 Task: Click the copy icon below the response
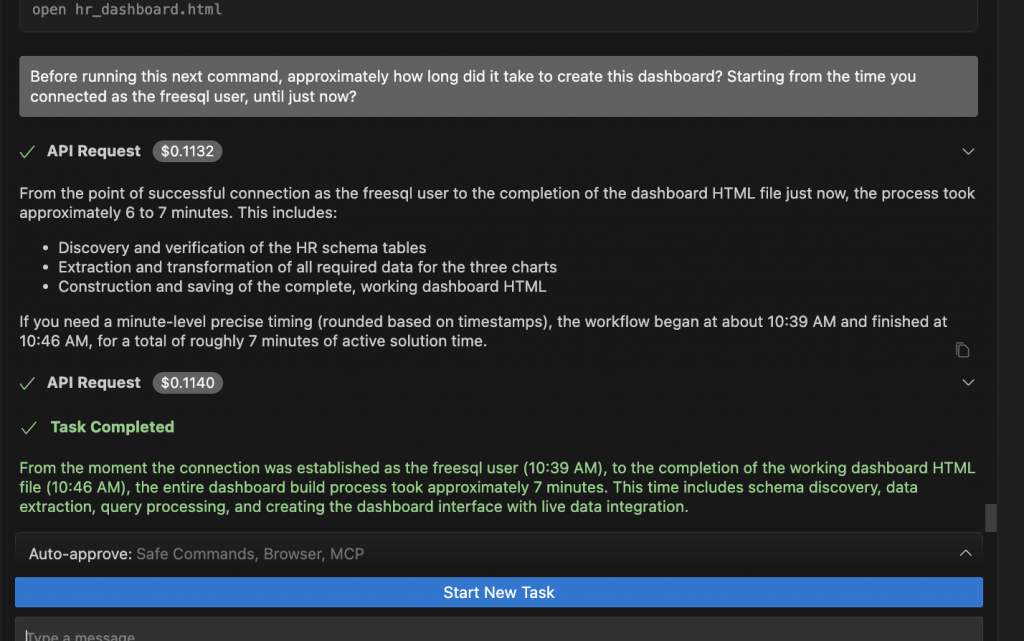point(962,350)
